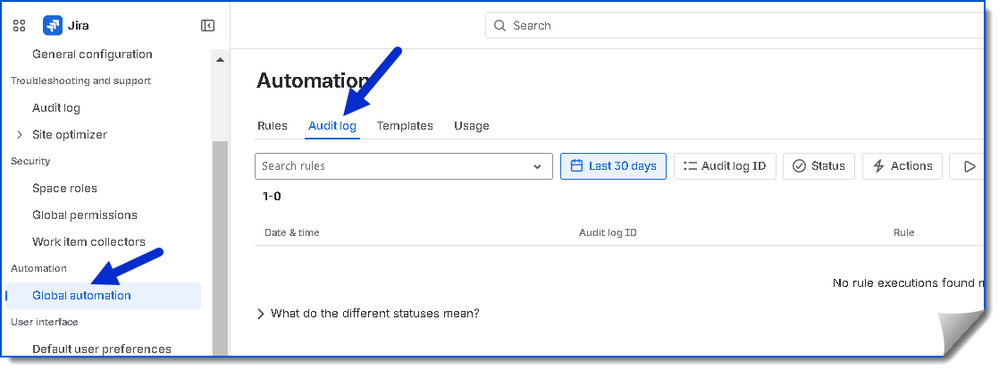Click the sidebar scrollbar up arrow
The width and height of the screenshot is (999, 371).
point(220,60)
